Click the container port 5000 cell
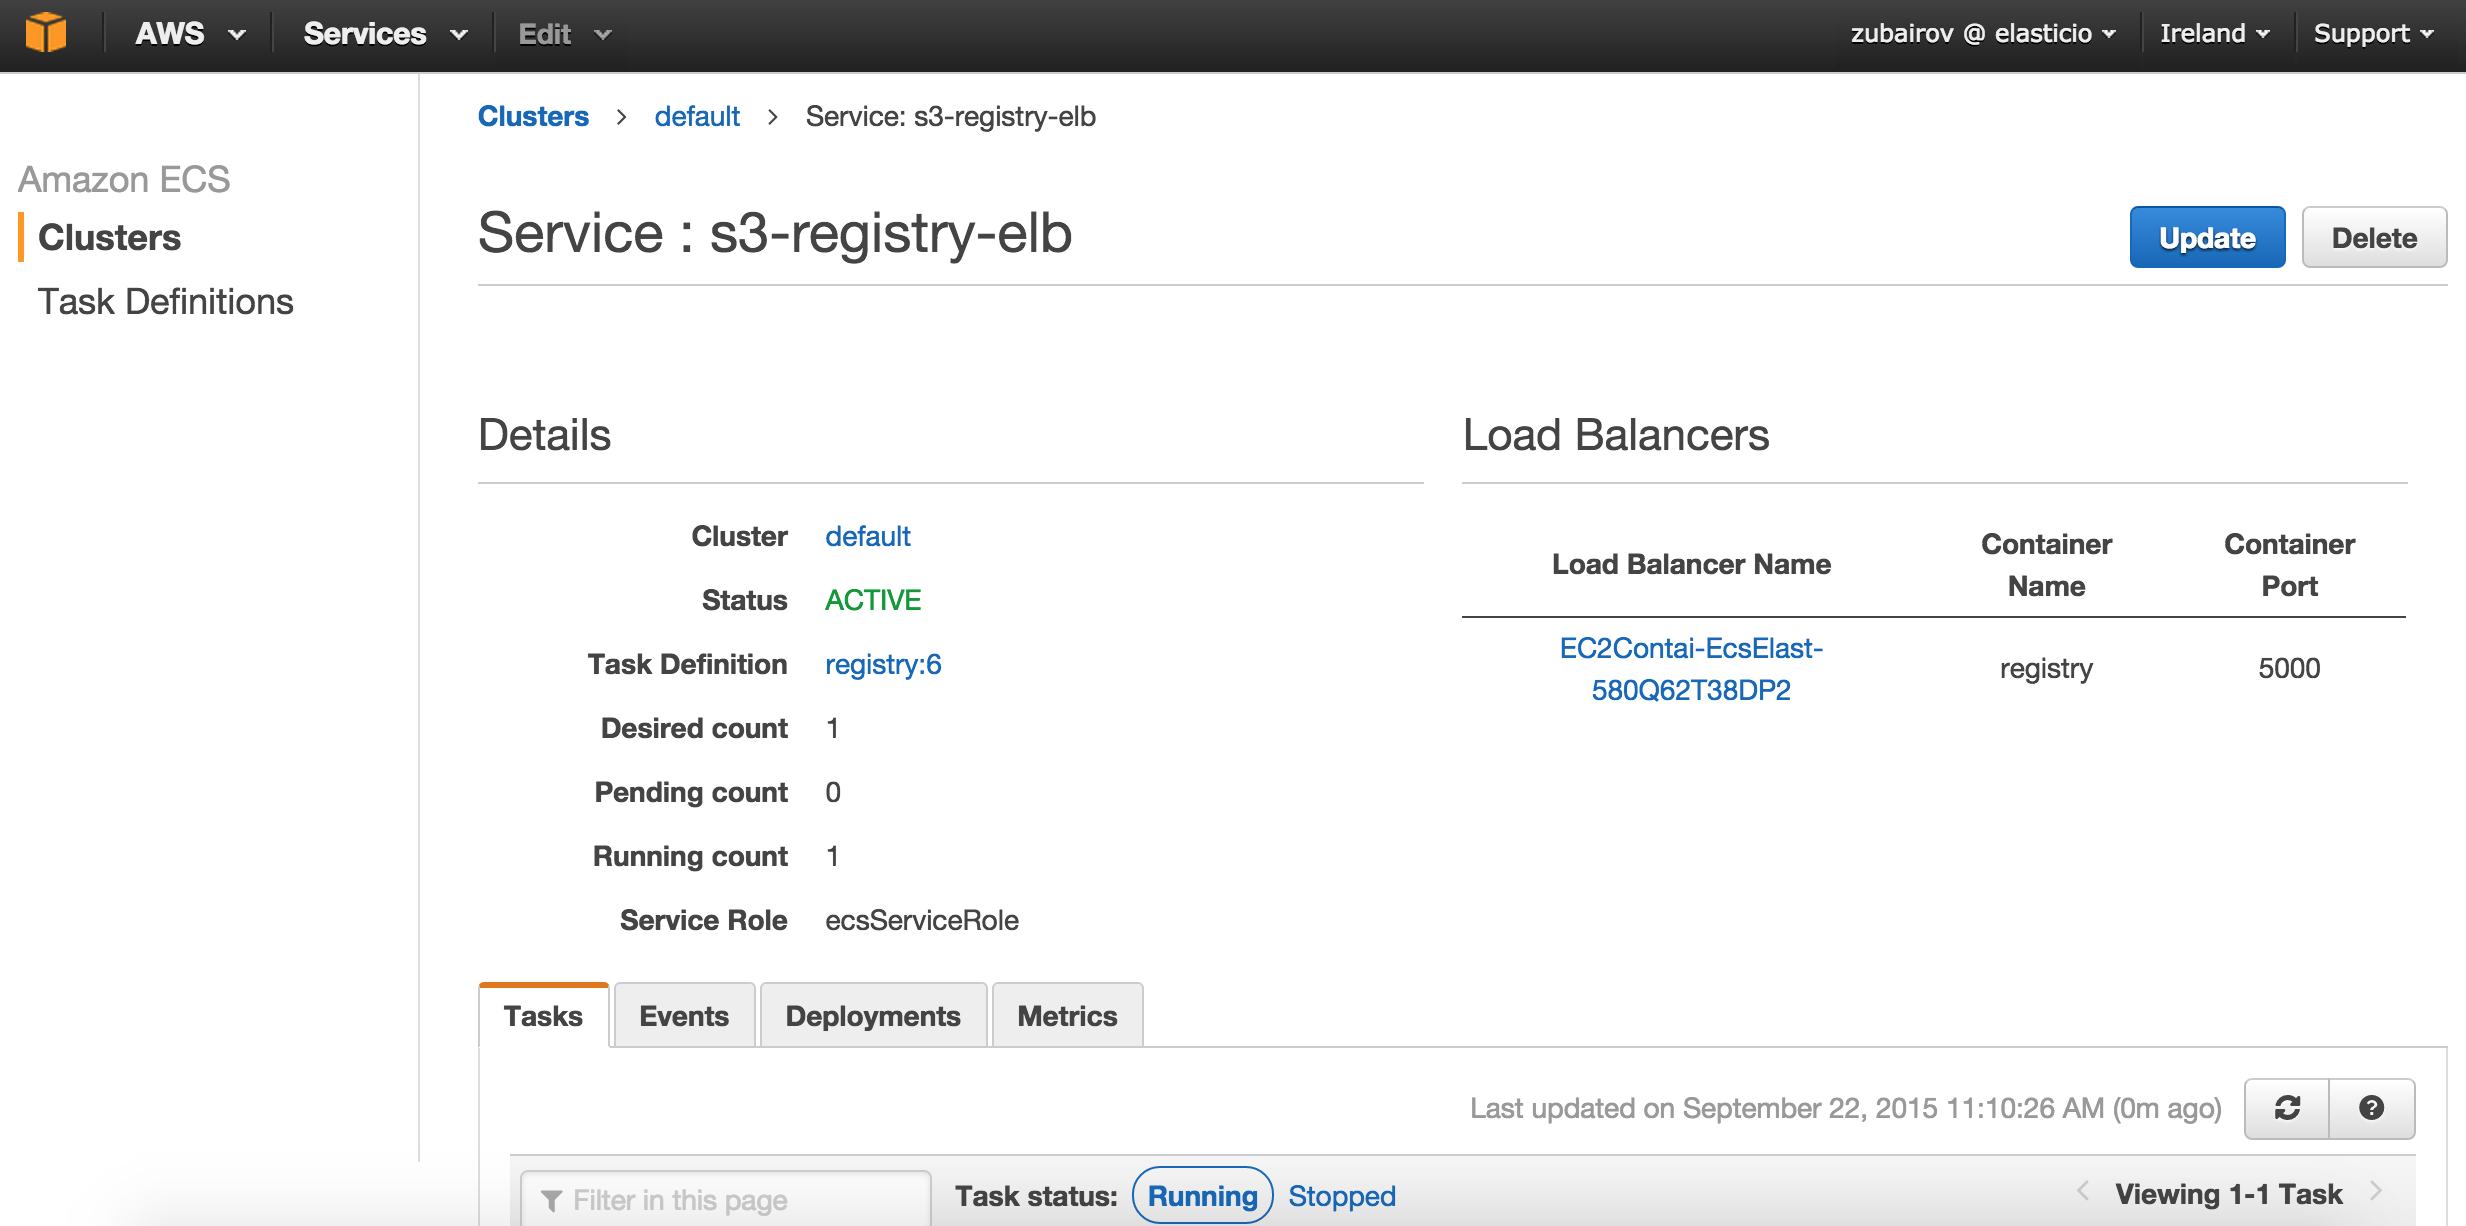This screenshot has width=2466, height=1226. point(2289,669)
